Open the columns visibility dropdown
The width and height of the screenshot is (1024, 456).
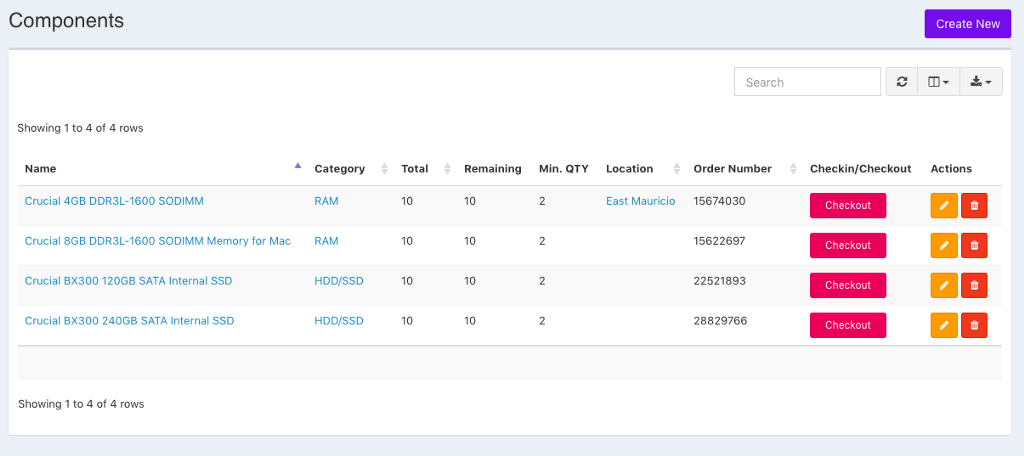(x=939, y=82)
